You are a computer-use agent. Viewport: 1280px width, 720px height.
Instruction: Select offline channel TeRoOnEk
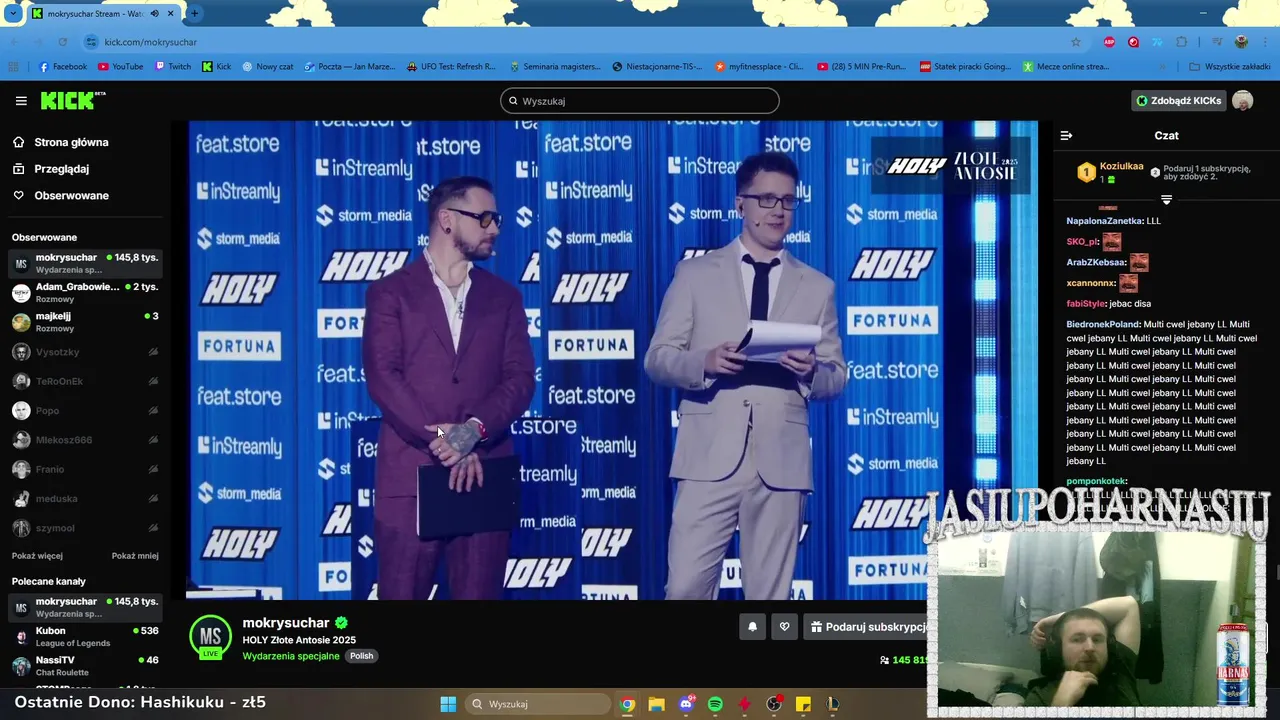[x=85, y=381]
